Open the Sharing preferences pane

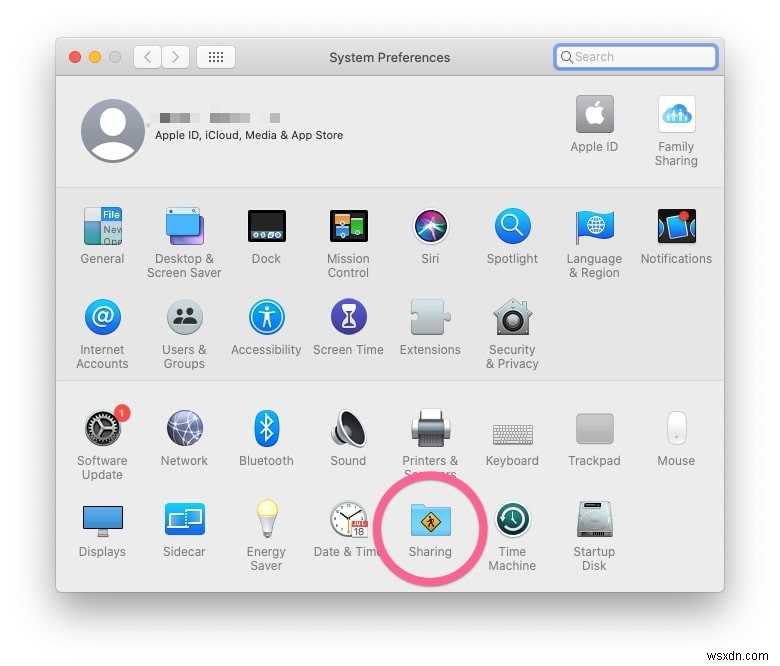pos(430,520)
